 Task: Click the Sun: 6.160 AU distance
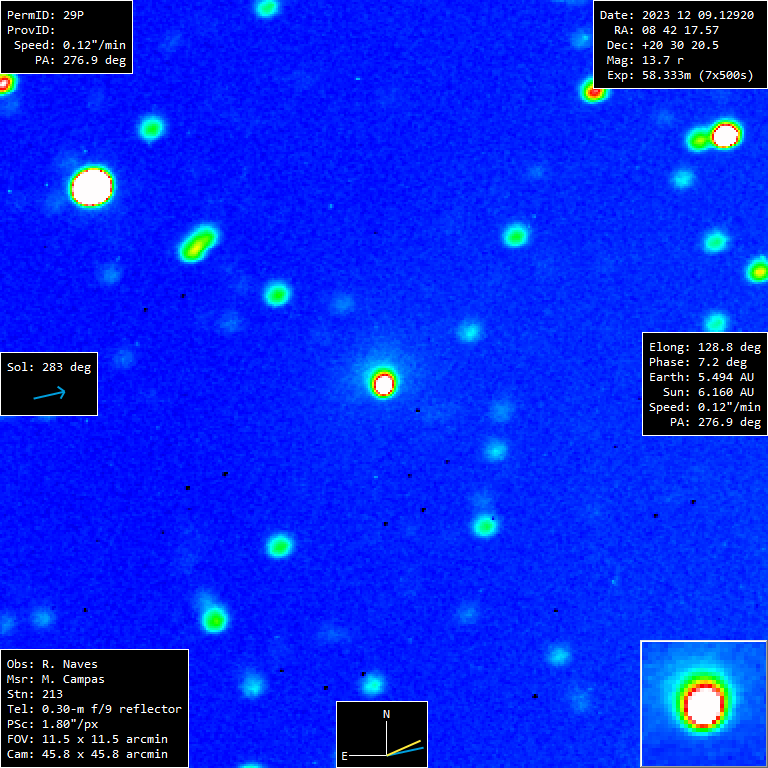click(708, 392)
